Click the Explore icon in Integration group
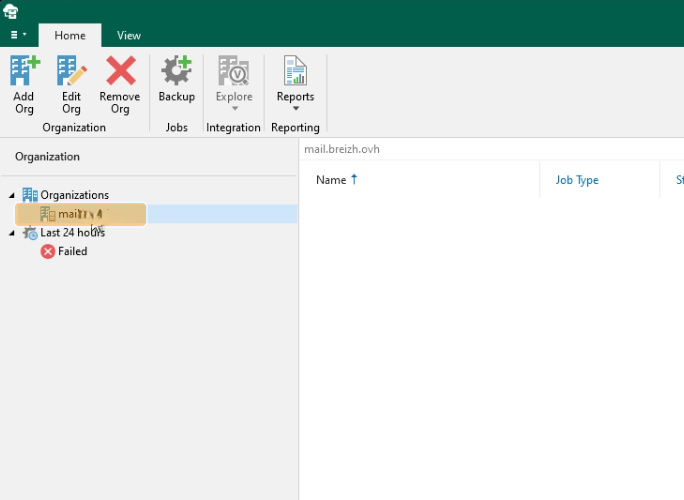Image resolution: width=684 pixels, height=500 pixels. [x=234, y=70]
